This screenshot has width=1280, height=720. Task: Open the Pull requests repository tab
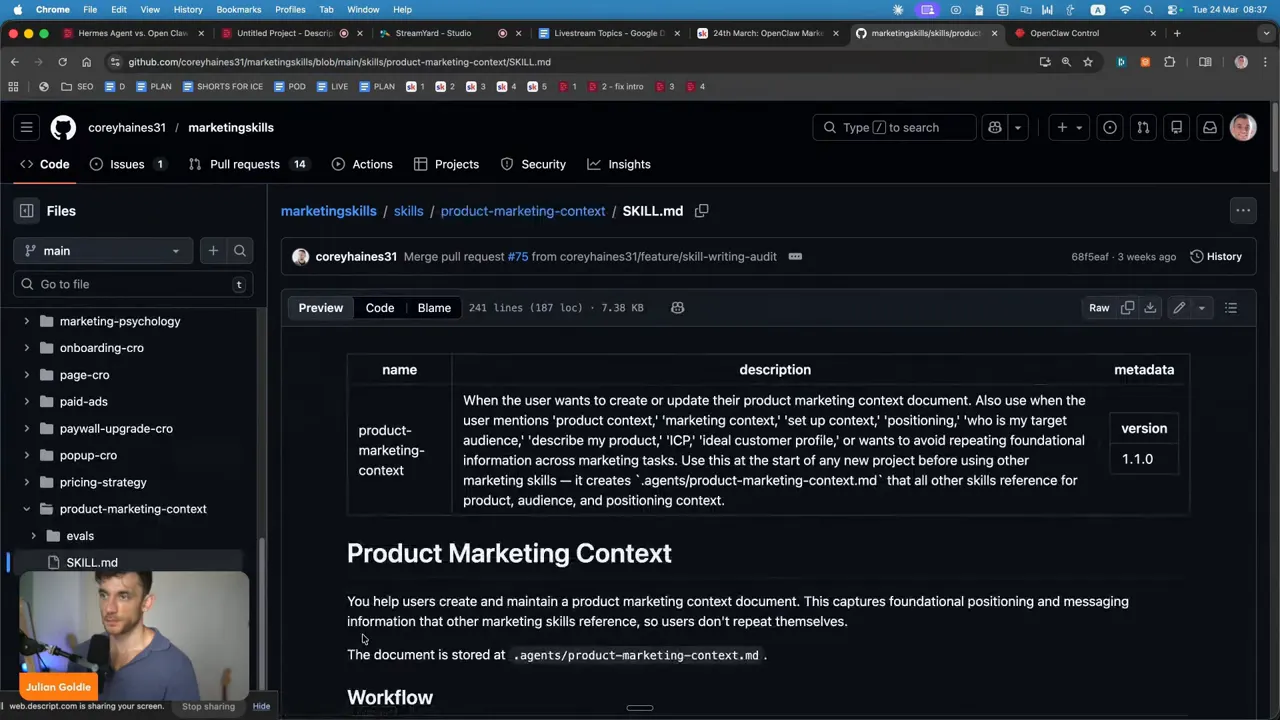point(248,164)
